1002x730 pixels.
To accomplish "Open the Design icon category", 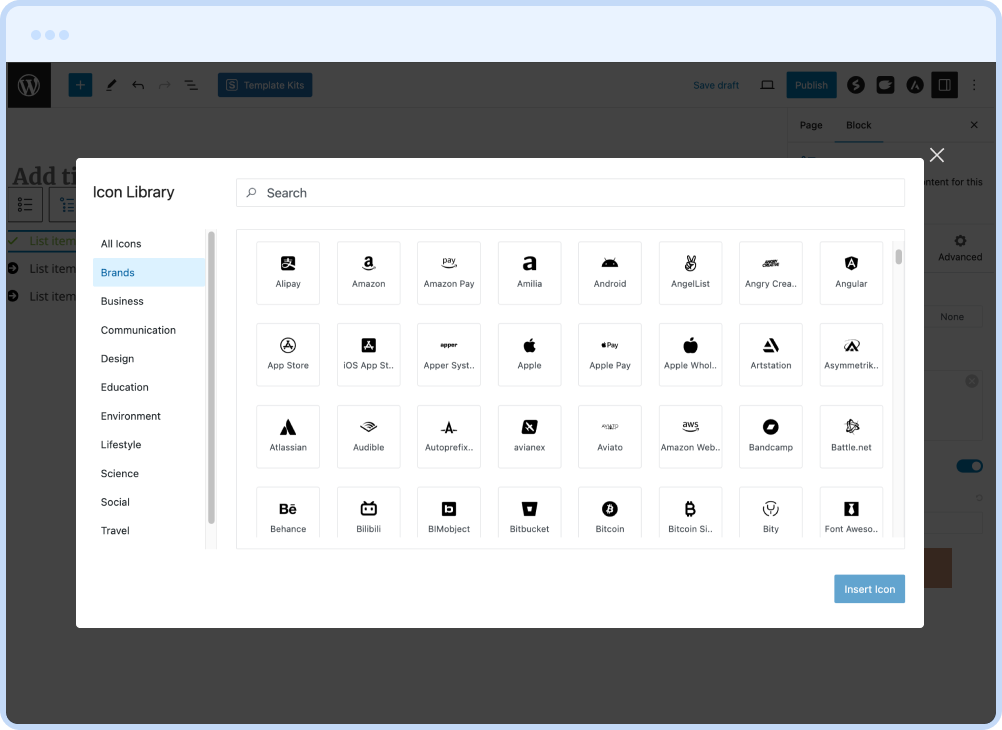I will click(x=149, y=359).
